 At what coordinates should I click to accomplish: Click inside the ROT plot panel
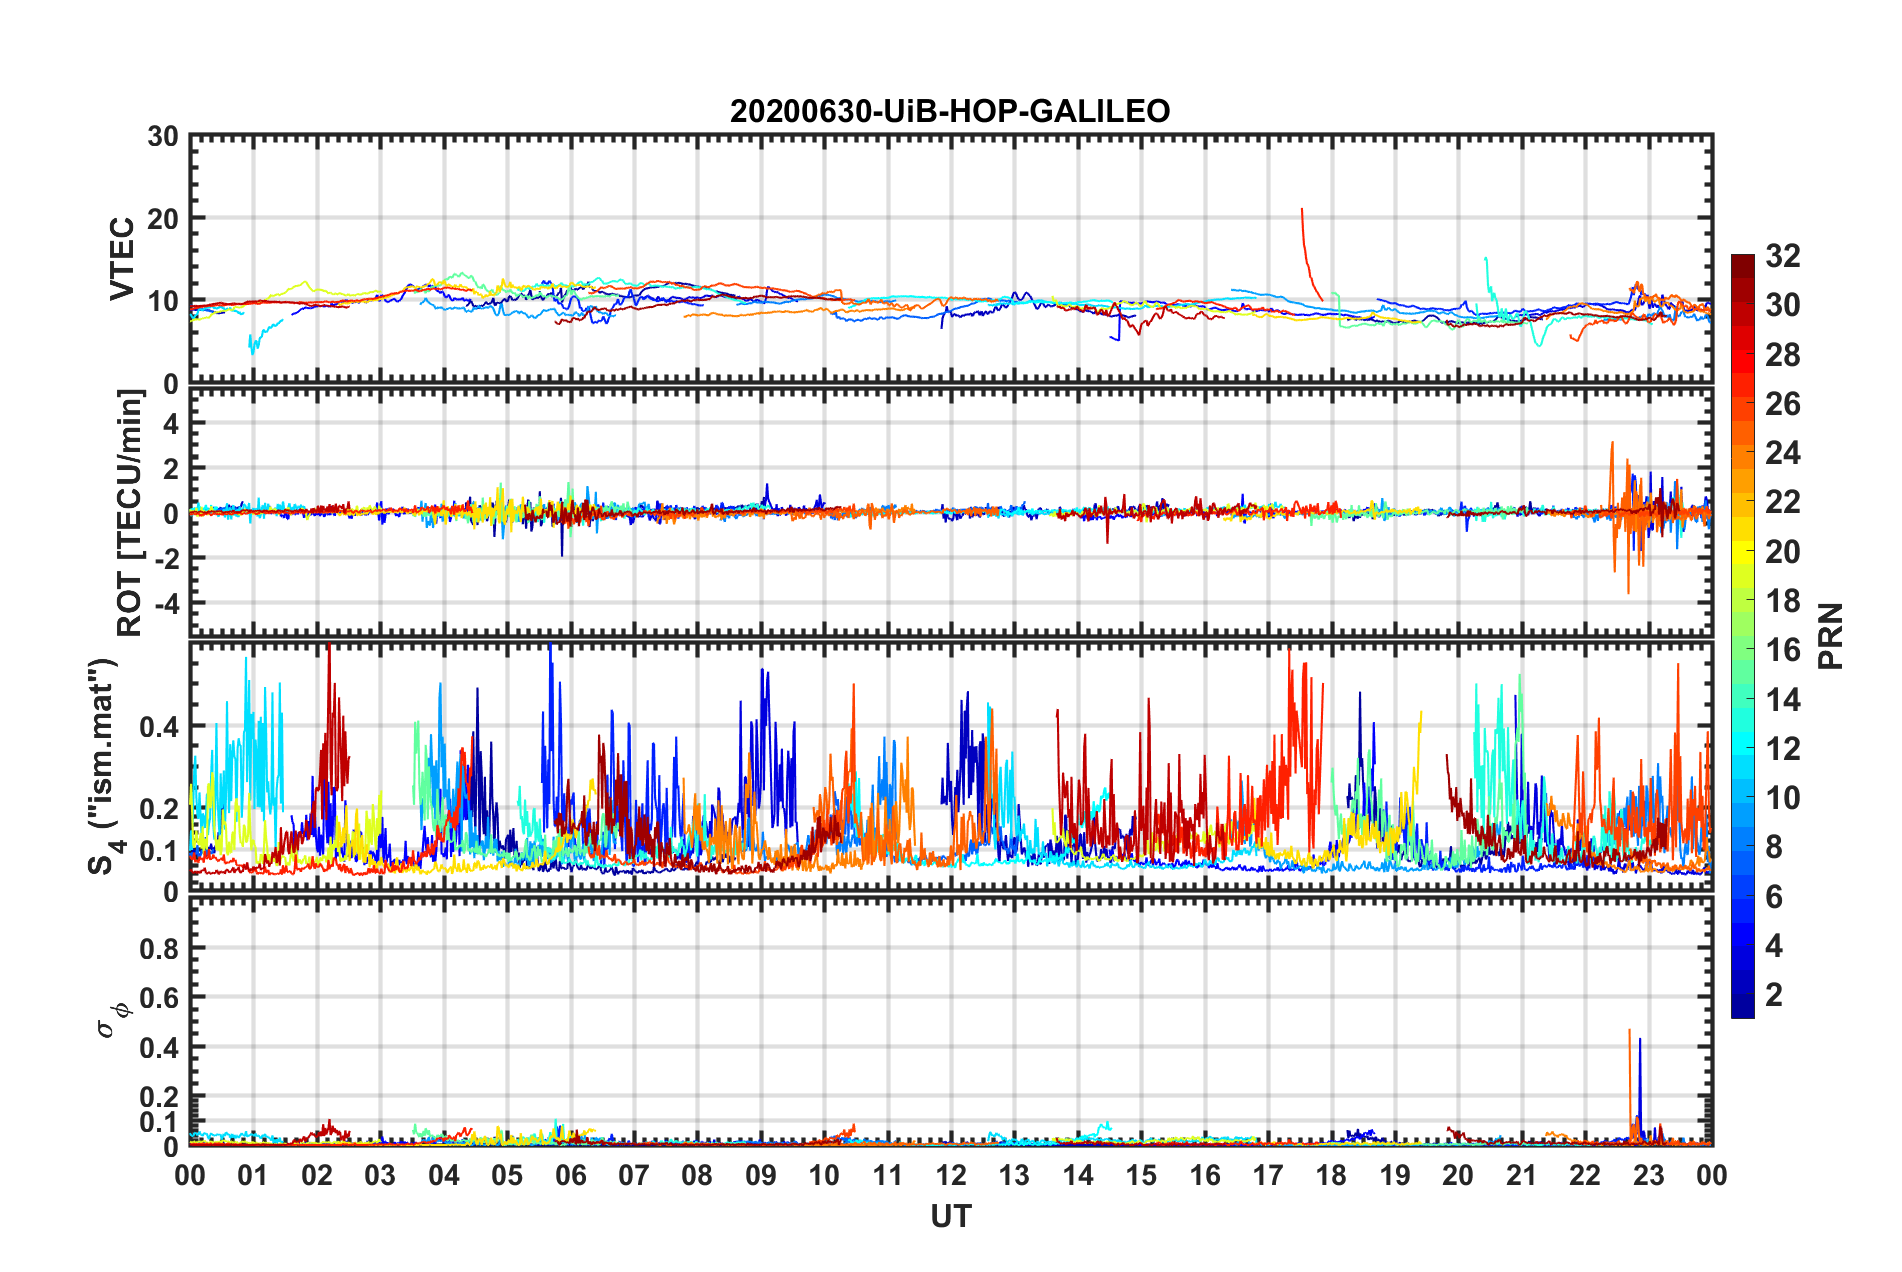pos(951,512)
